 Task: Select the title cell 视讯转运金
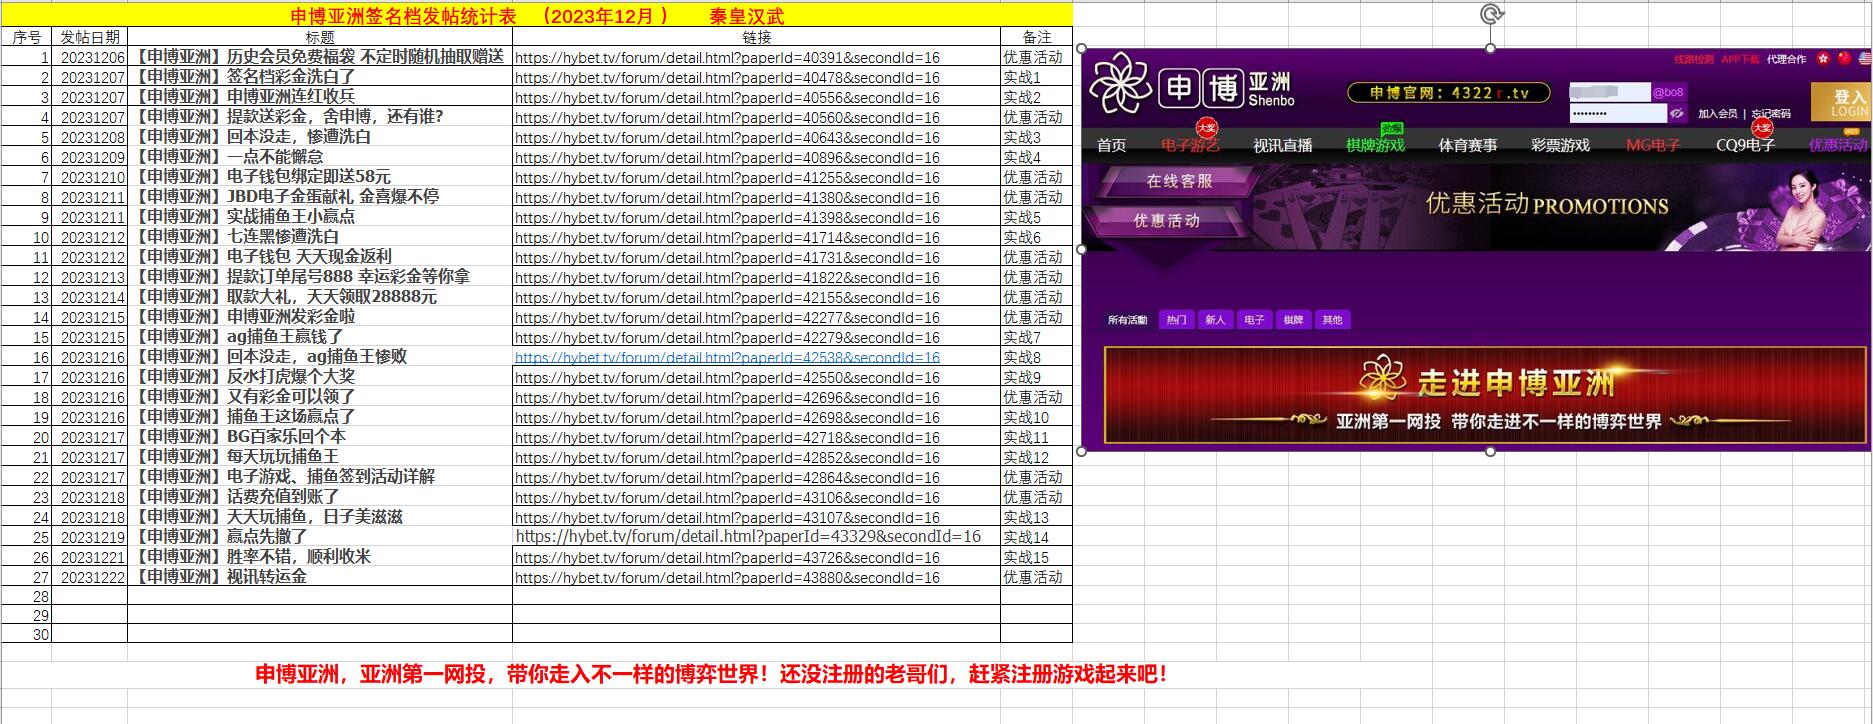[x=320, y=577]
